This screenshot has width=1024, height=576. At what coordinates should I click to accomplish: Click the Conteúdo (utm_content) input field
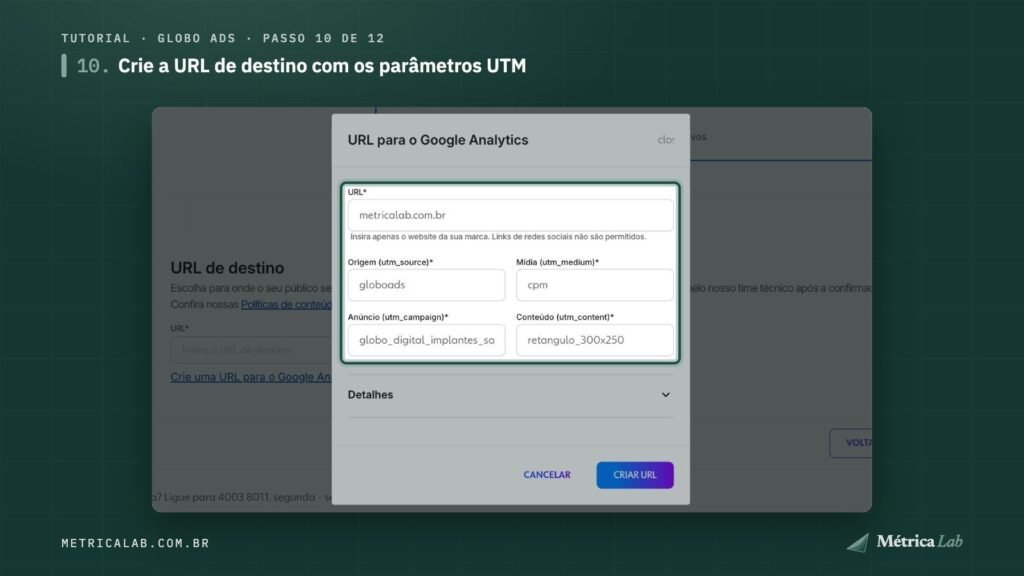594,340
